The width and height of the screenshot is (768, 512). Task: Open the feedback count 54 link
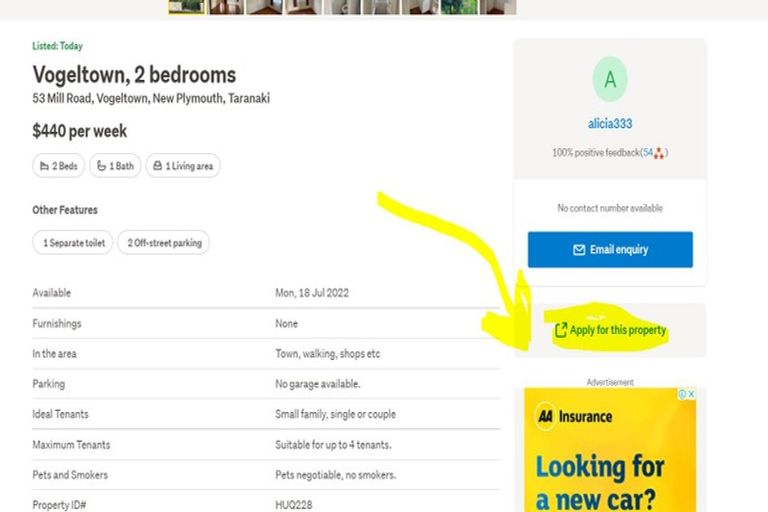tap(647, 153)
